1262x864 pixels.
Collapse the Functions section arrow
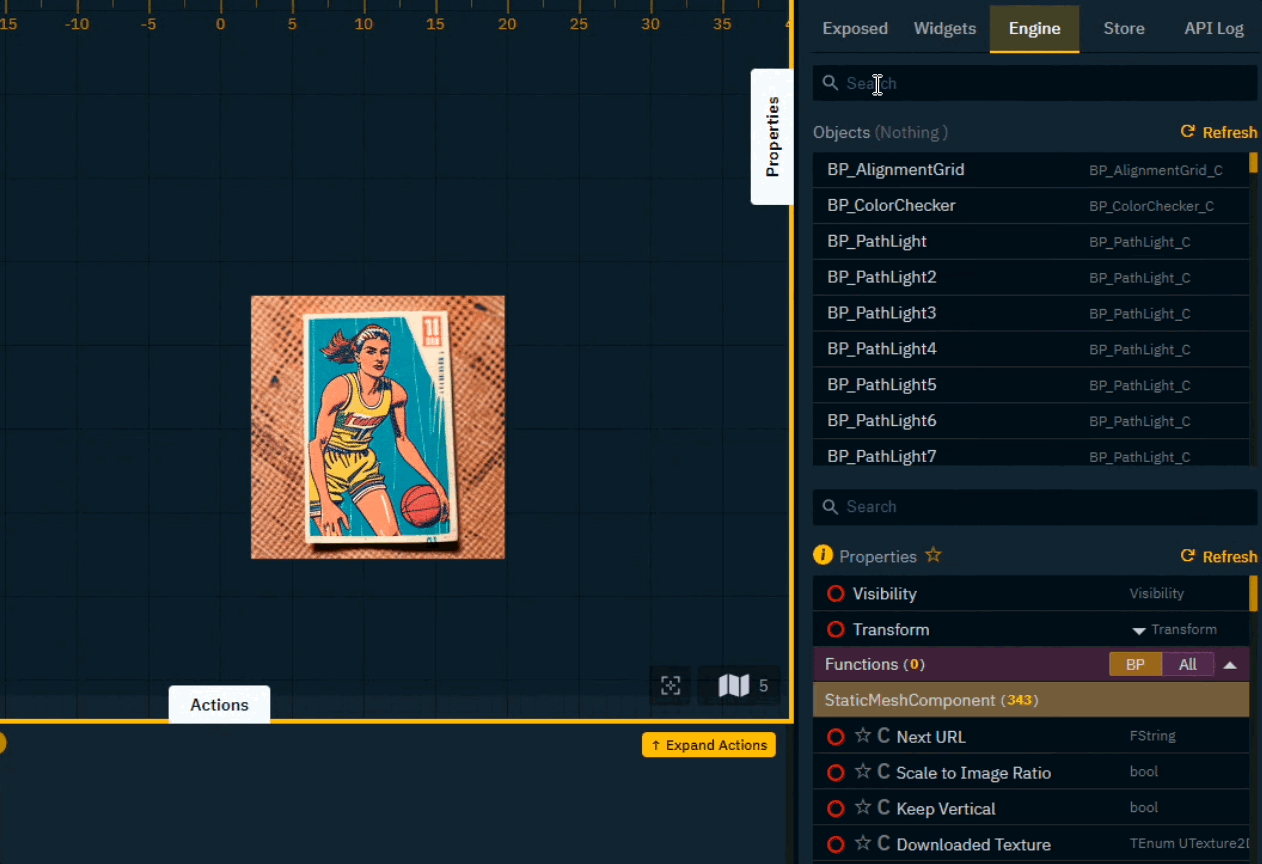point(1230,664)
